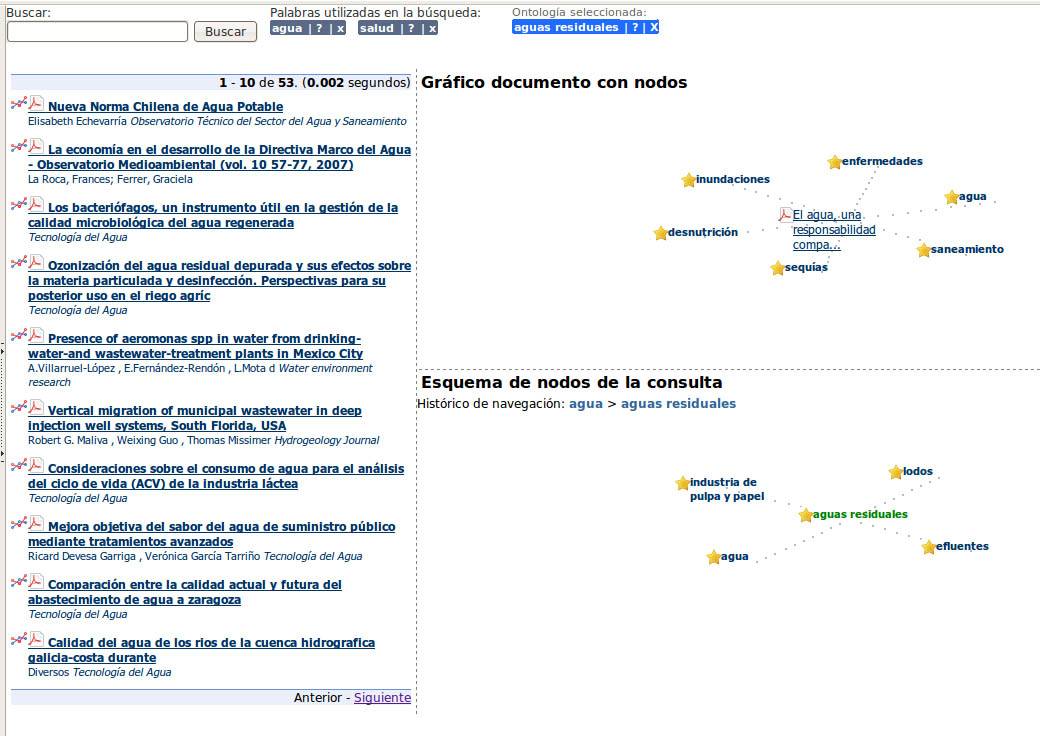
Task: Open PDF icon of Comparación entre la calidad
Action: click(x=36, y=582)
